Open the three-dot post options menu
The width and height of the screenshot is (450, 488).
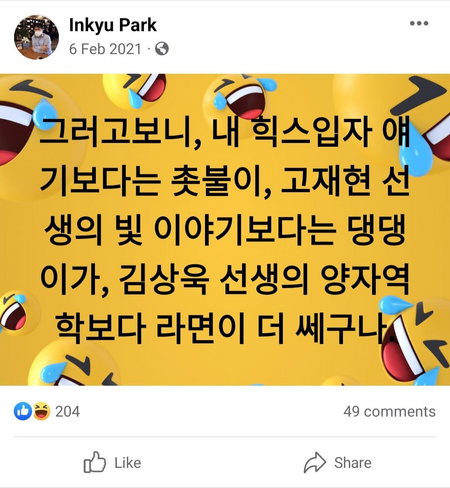tap(419, 23)
